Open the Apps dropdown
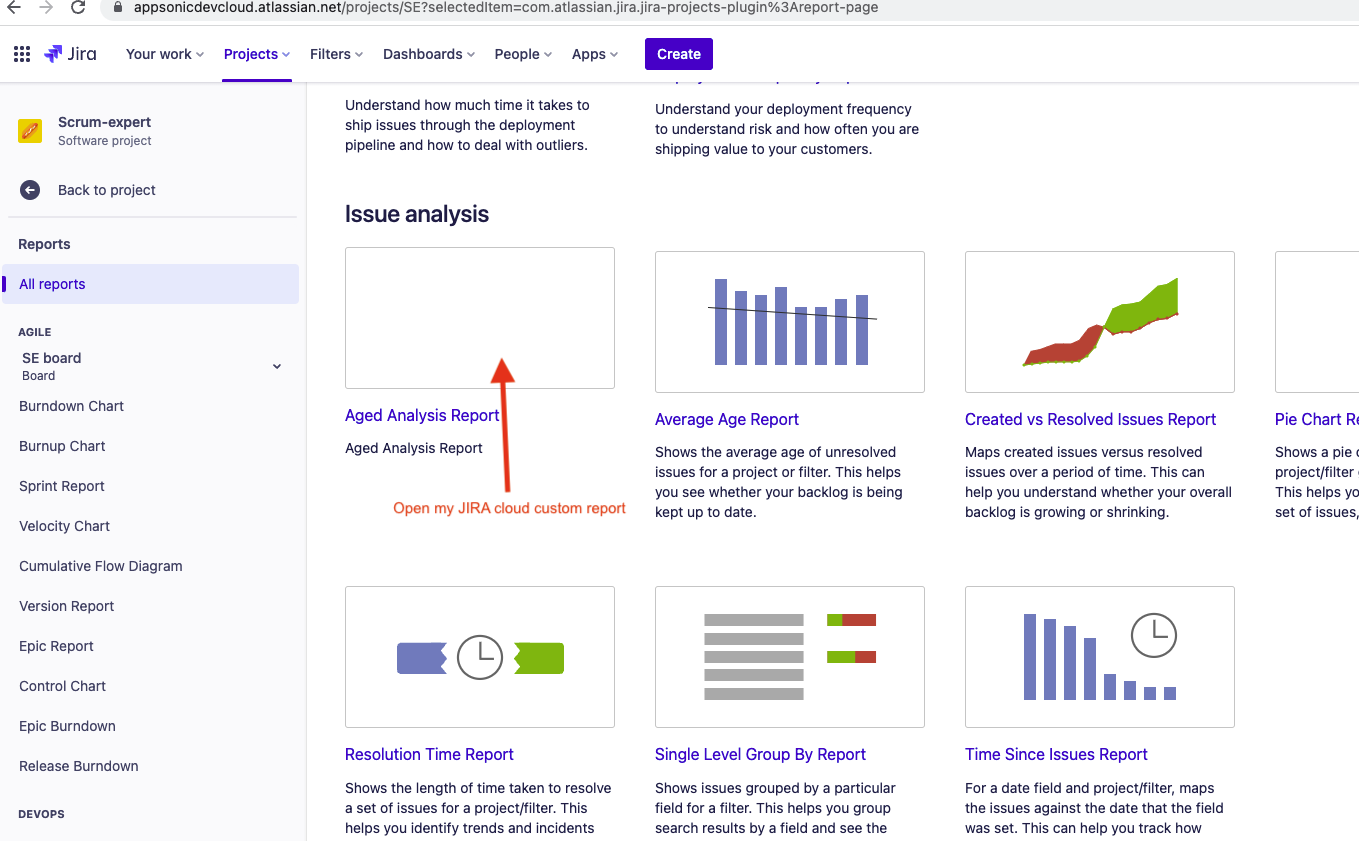The width and height of the screenshot is (1359, 841). [595, 54]
